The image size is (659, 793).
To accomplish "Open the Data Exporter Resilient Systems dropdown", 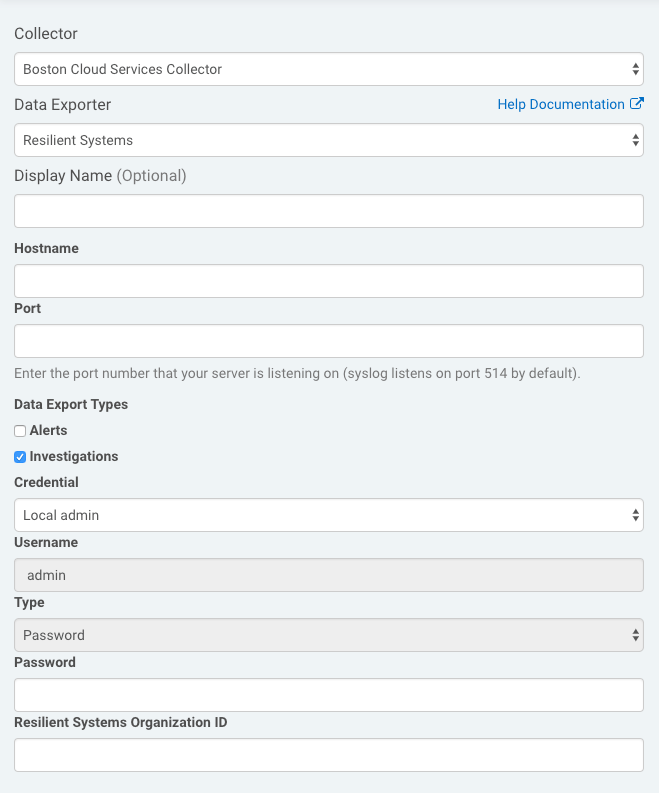I will (x=329, y=140).
